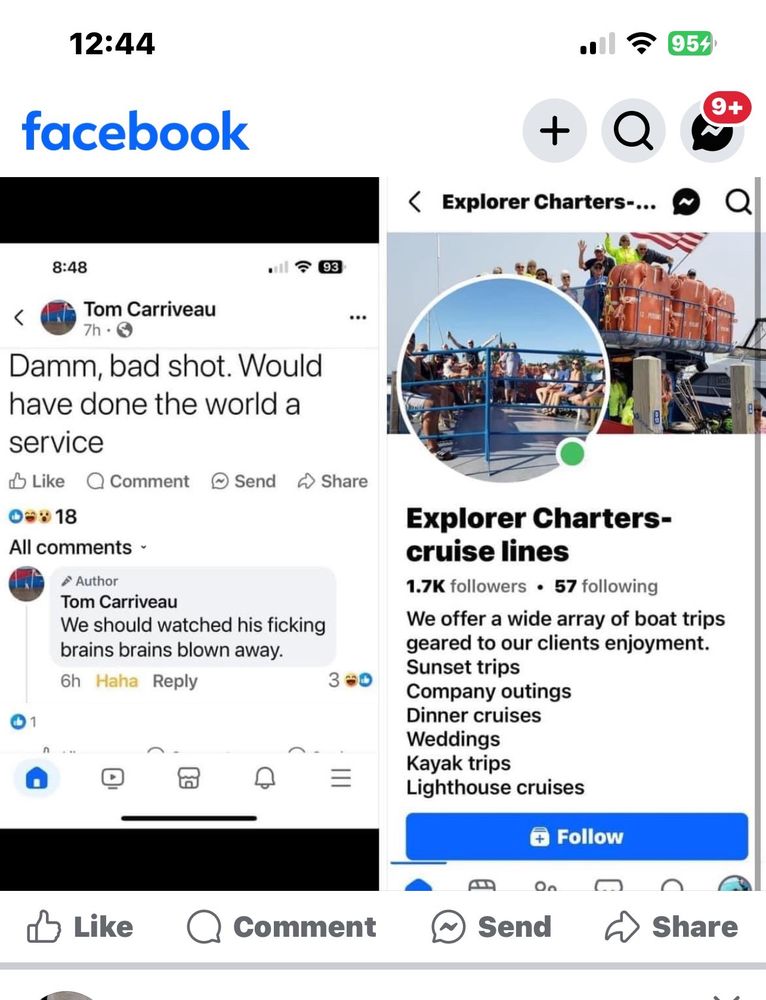Tap search icon in Explorer Charters header
This screenshot has width=766, height=1000.
[738, 202]
